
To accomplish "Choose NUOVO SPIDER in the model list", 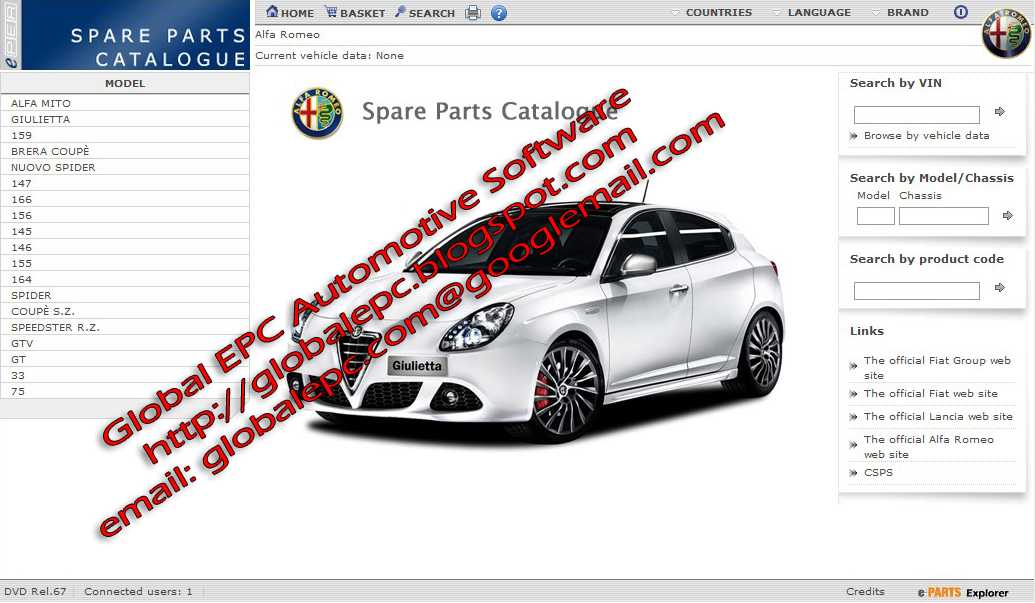I will click(125, 167).
